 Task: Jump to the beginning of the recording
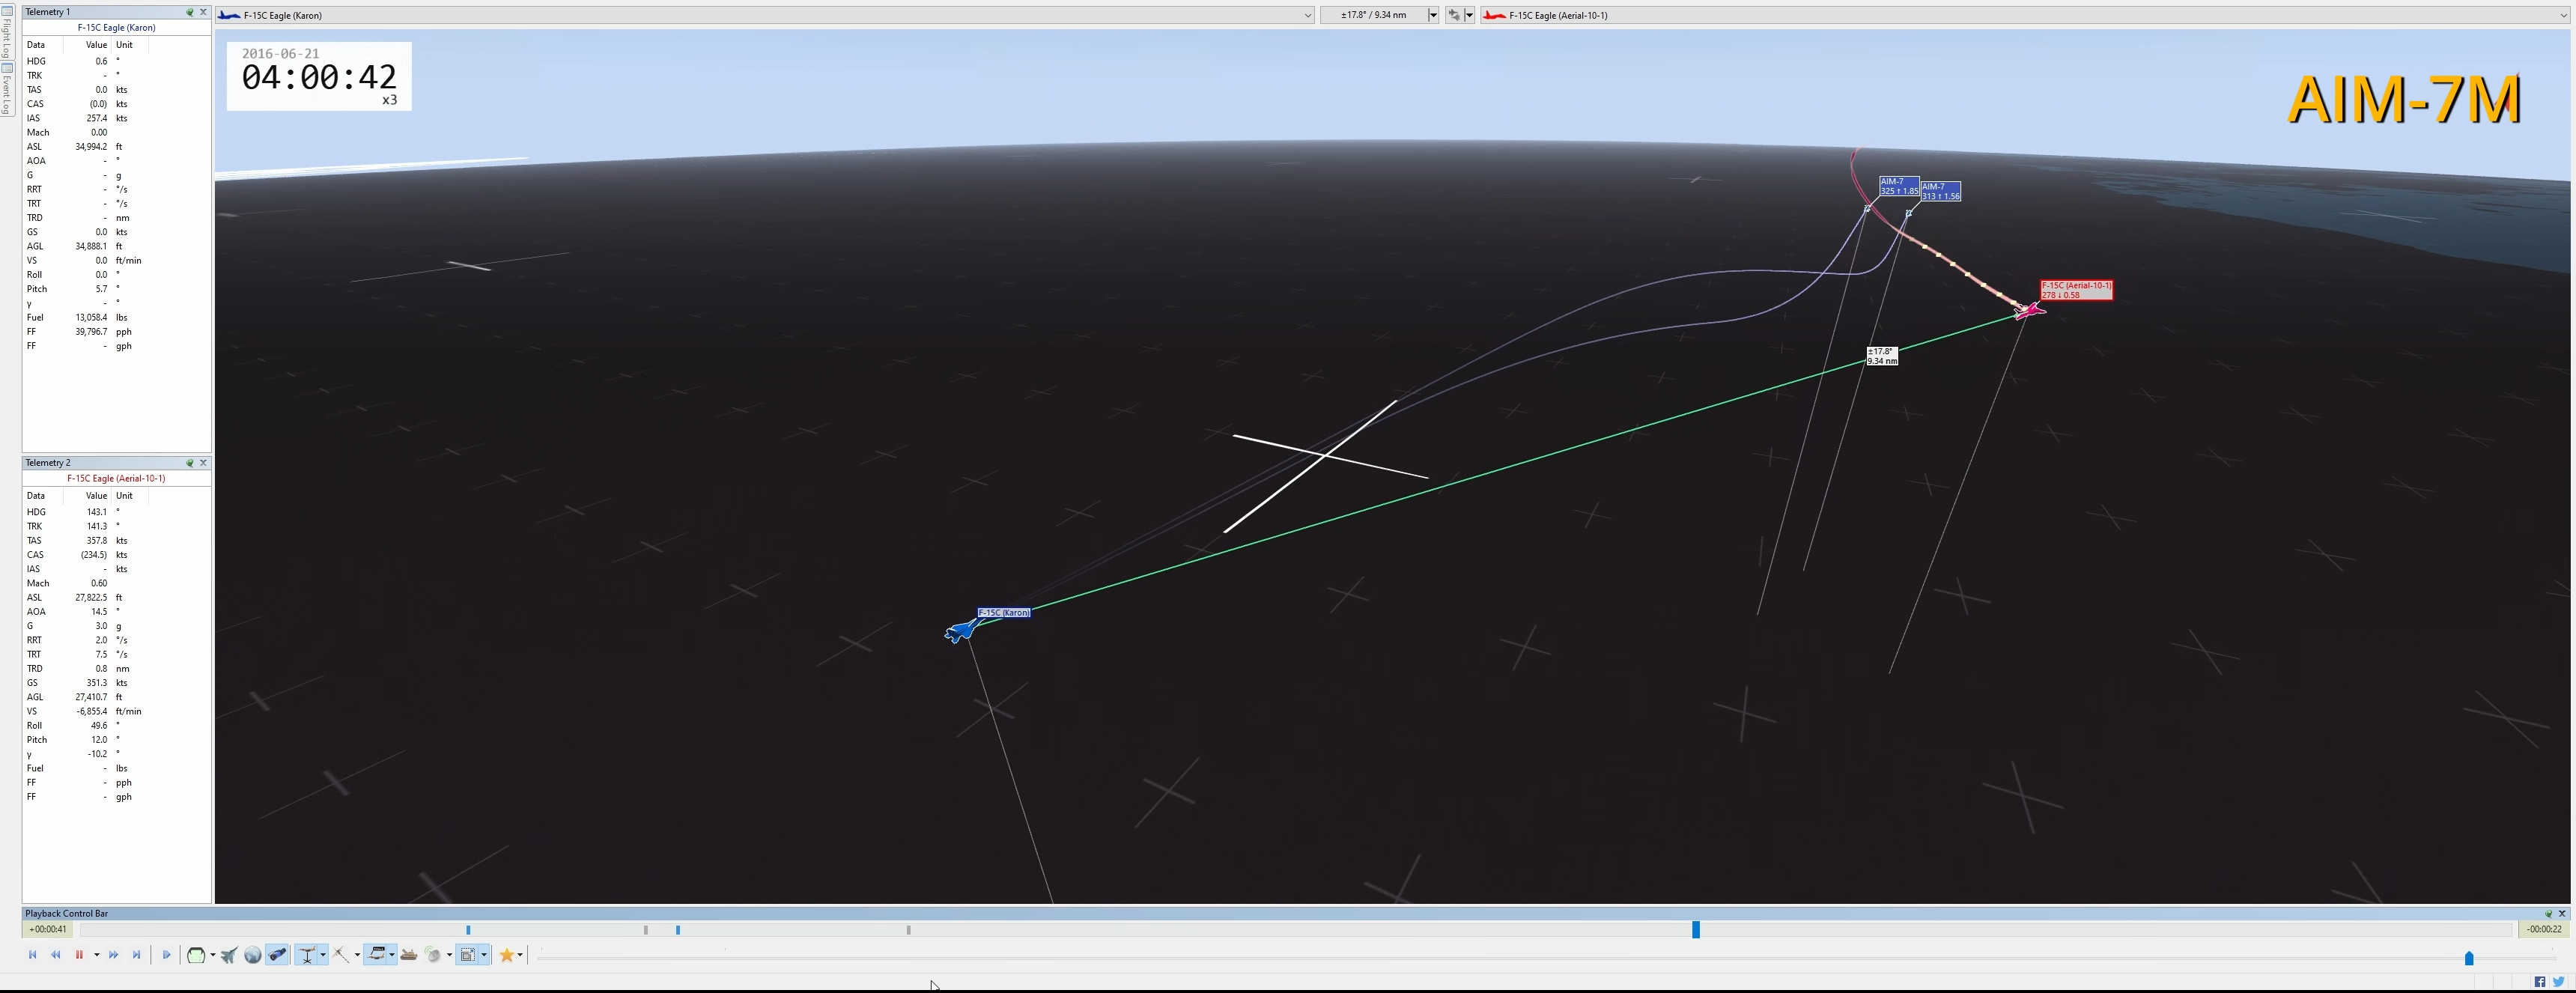(33, 955)
